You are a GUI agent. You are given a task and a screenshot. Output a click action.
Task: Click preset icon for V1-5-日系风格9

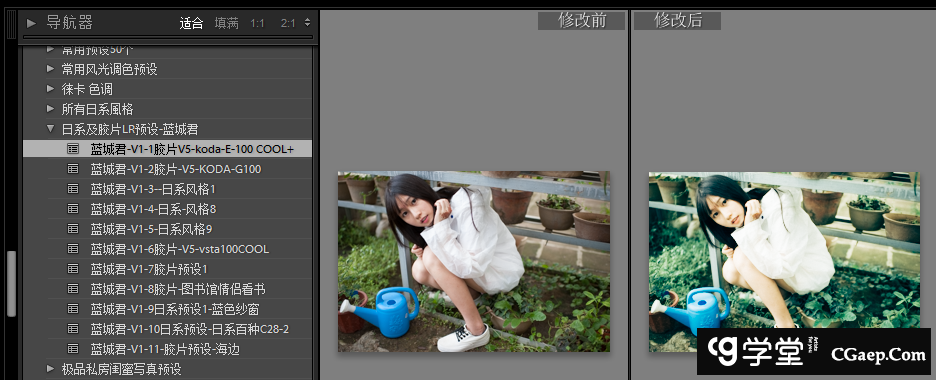(73, 229)
